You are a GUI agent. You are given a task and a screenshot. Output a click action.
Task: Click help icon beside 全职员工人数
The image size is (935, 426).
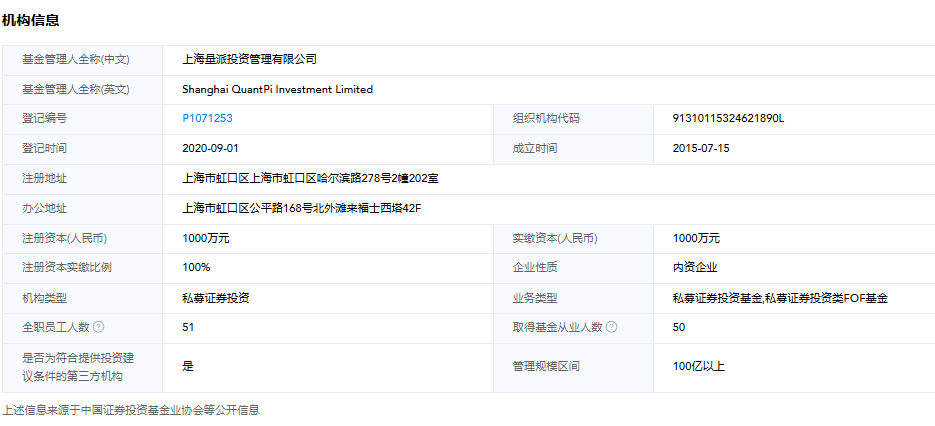tap(99, 327)
